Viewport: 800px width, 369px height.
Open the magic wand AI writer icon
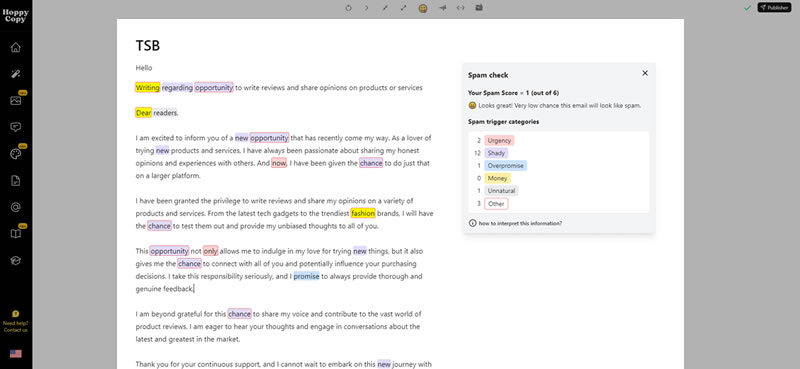coord(16,74)
